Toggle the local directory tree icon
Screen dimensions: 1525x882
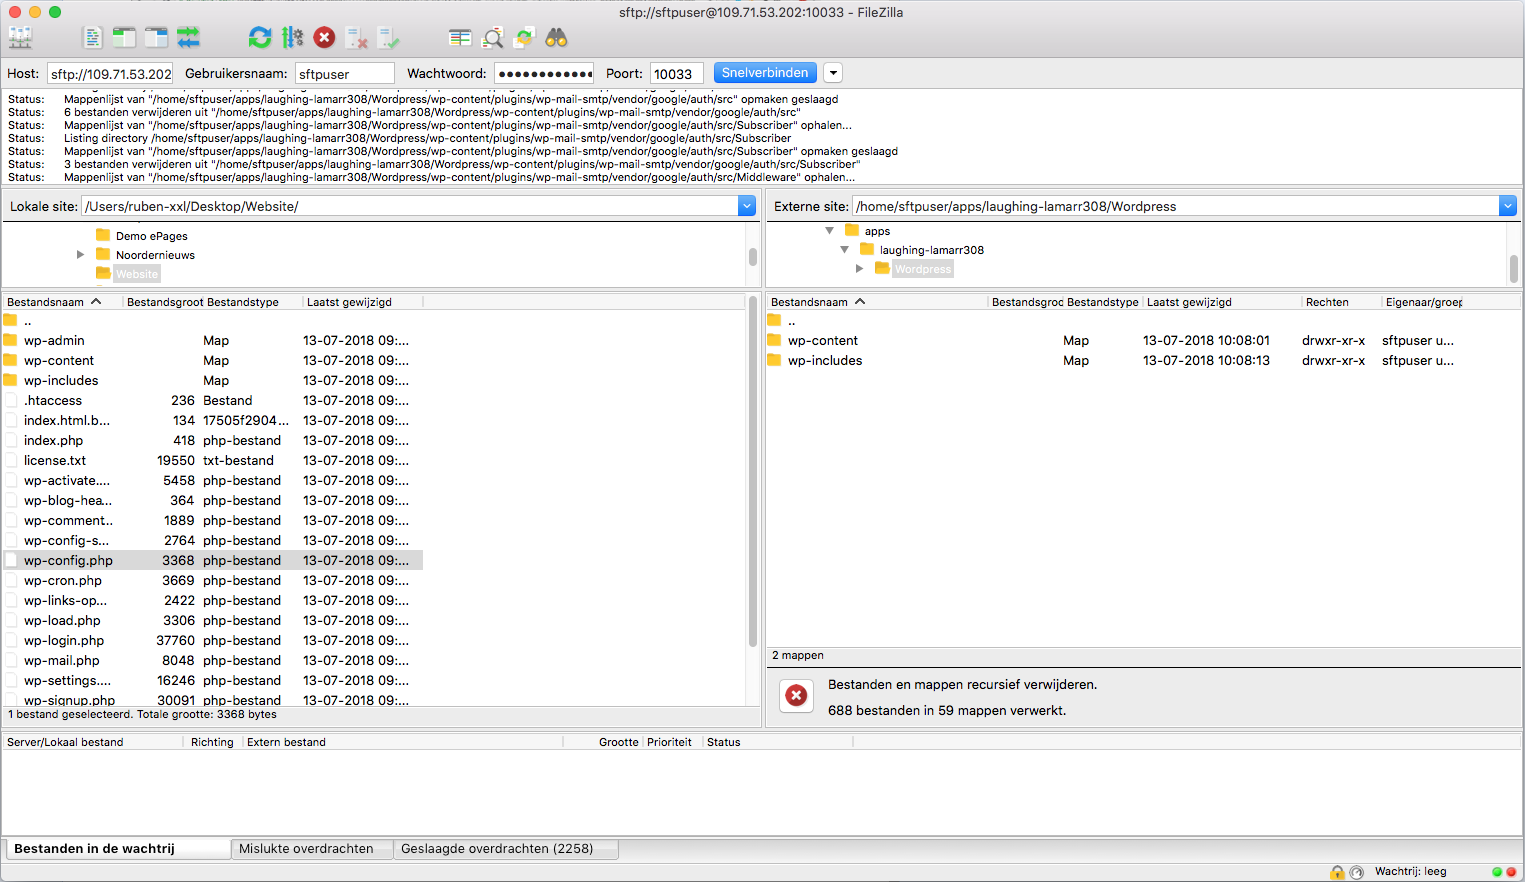pos(124,38)
